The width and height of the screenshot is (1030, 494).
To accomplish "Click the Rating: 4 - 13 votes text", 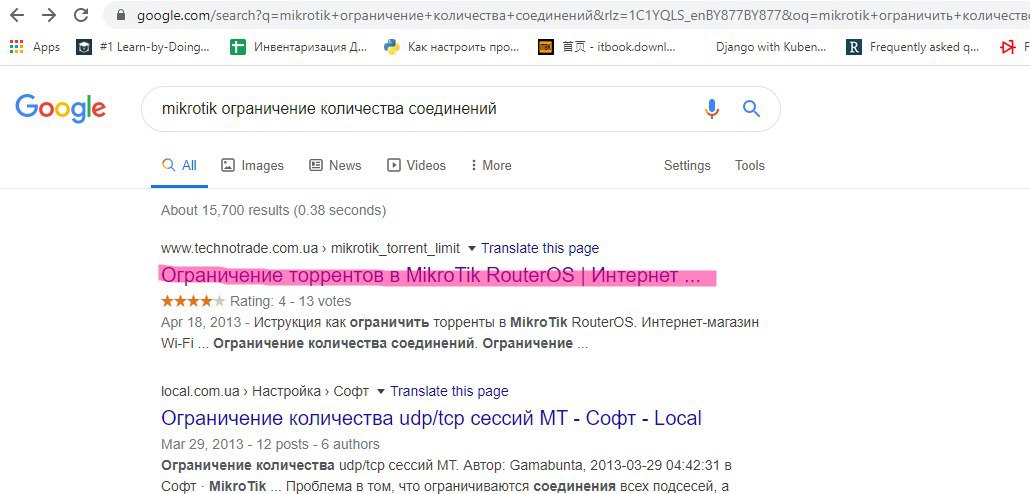I will pyautogui.click(x=290, y=302).
